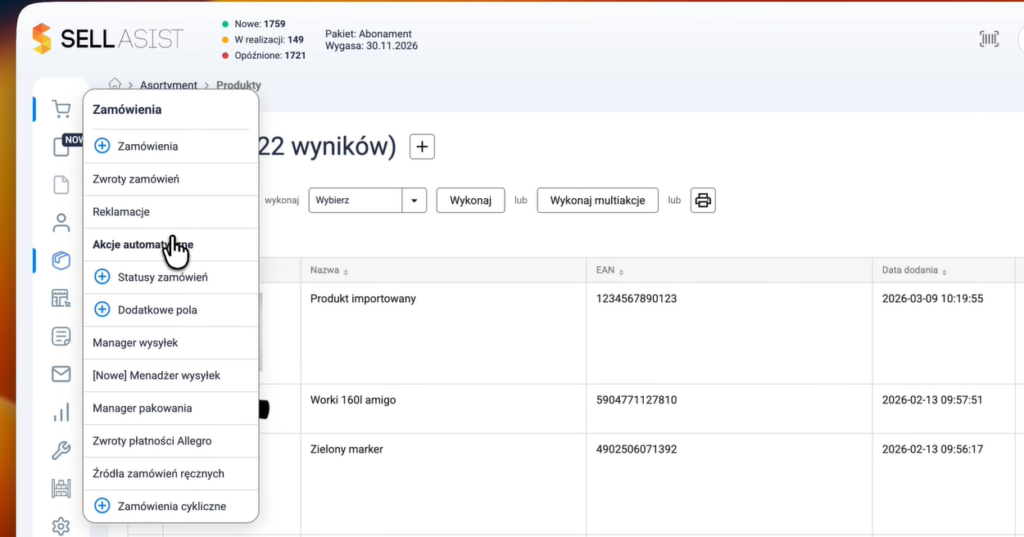The height and width of the screenshot is (537, 1024).
Task: Open the bar chart statistics sidebar icon
Action: click(61, 412)
